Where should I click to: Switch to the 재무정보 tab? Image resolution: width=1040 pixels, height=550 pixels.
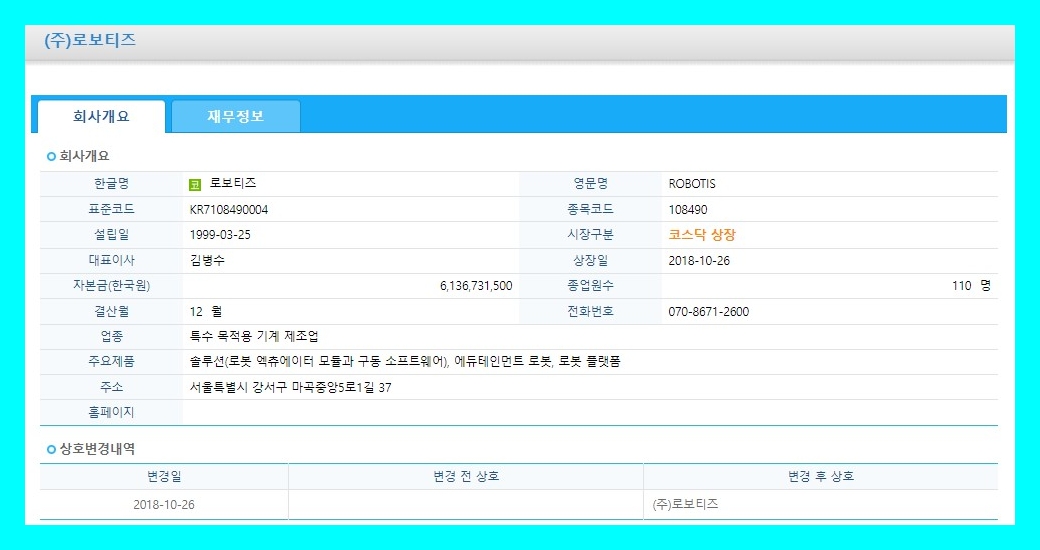pos(235,117)
